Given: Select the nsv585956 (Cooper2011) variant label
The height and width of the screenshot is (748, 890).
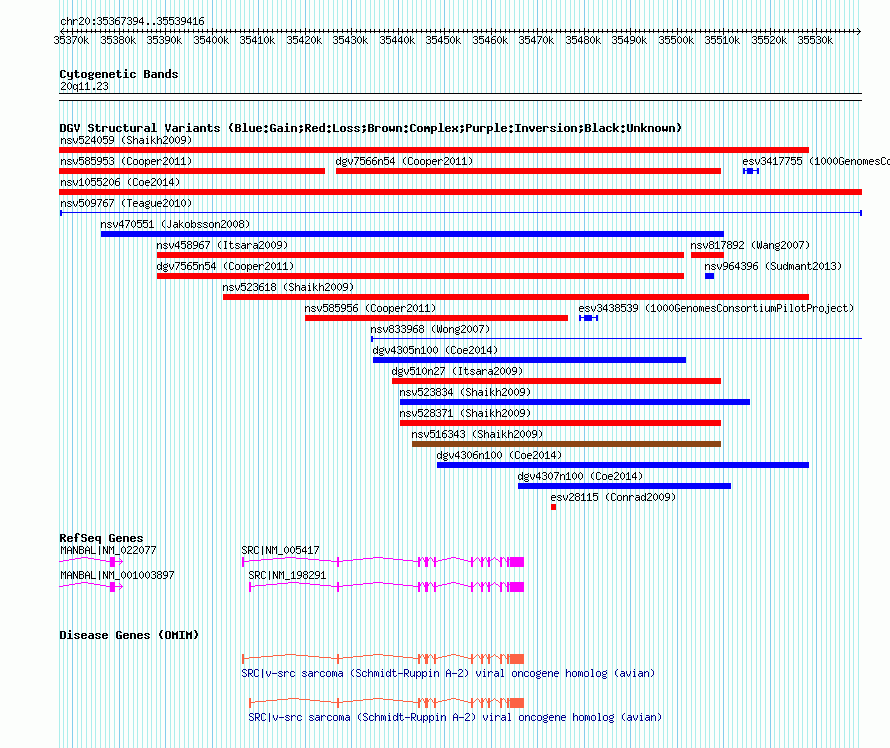Looking at the screenshot, I should (370, 308).
